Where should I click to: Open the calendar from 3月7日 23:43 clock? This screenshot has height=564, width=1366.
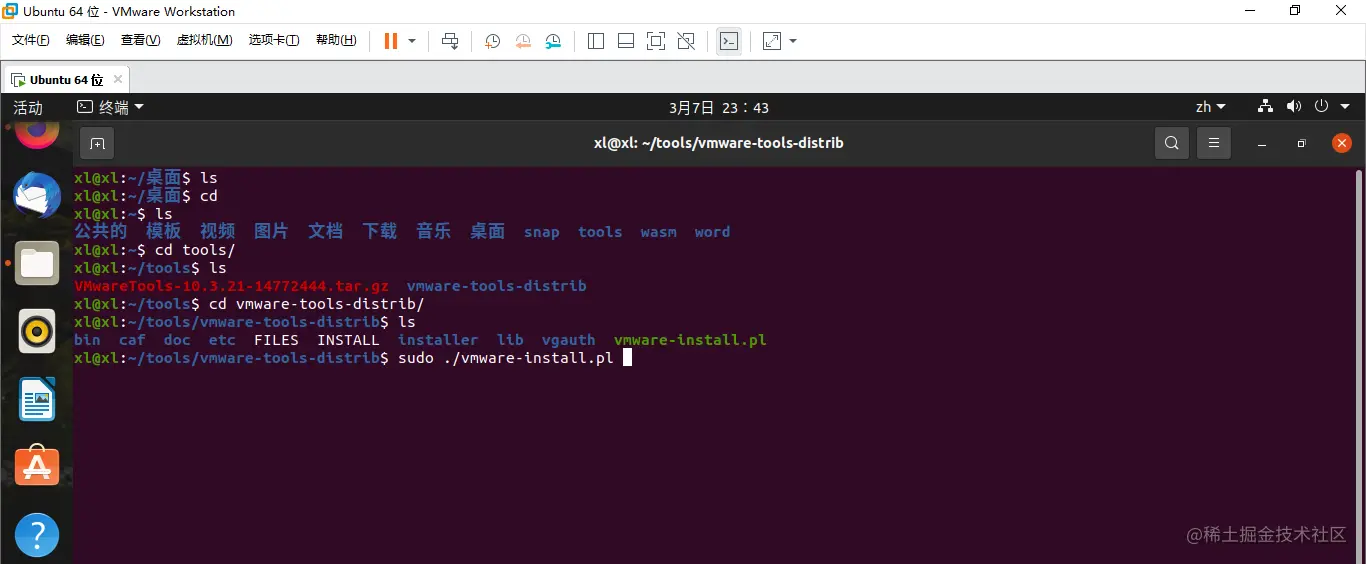point(719,107)
